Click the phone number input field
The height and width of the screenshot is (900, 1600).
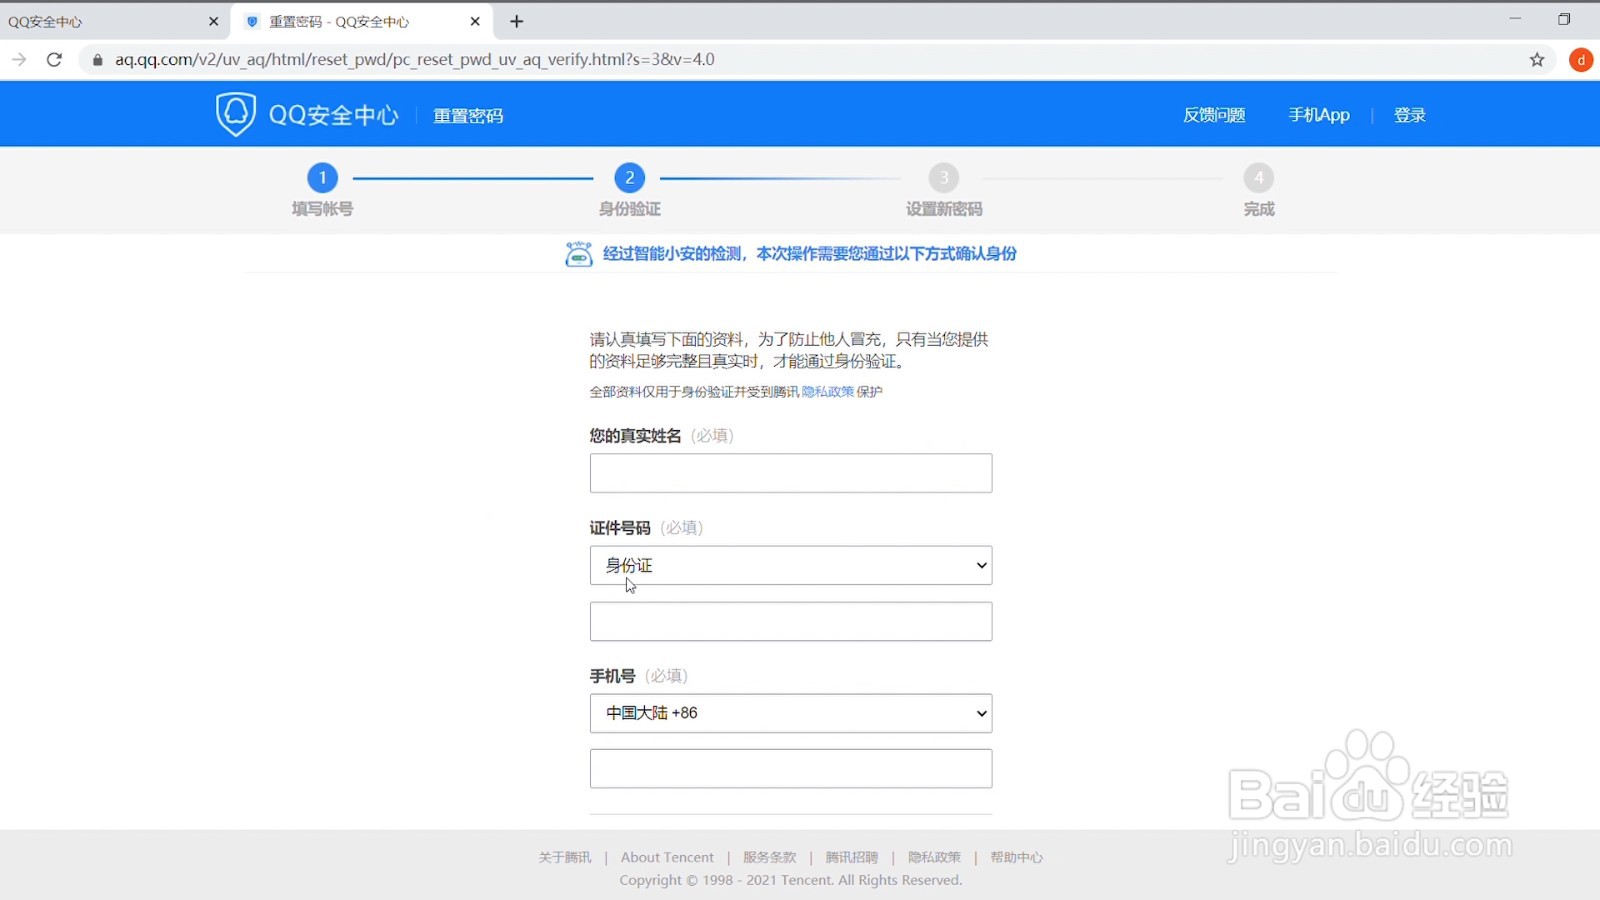791,769
